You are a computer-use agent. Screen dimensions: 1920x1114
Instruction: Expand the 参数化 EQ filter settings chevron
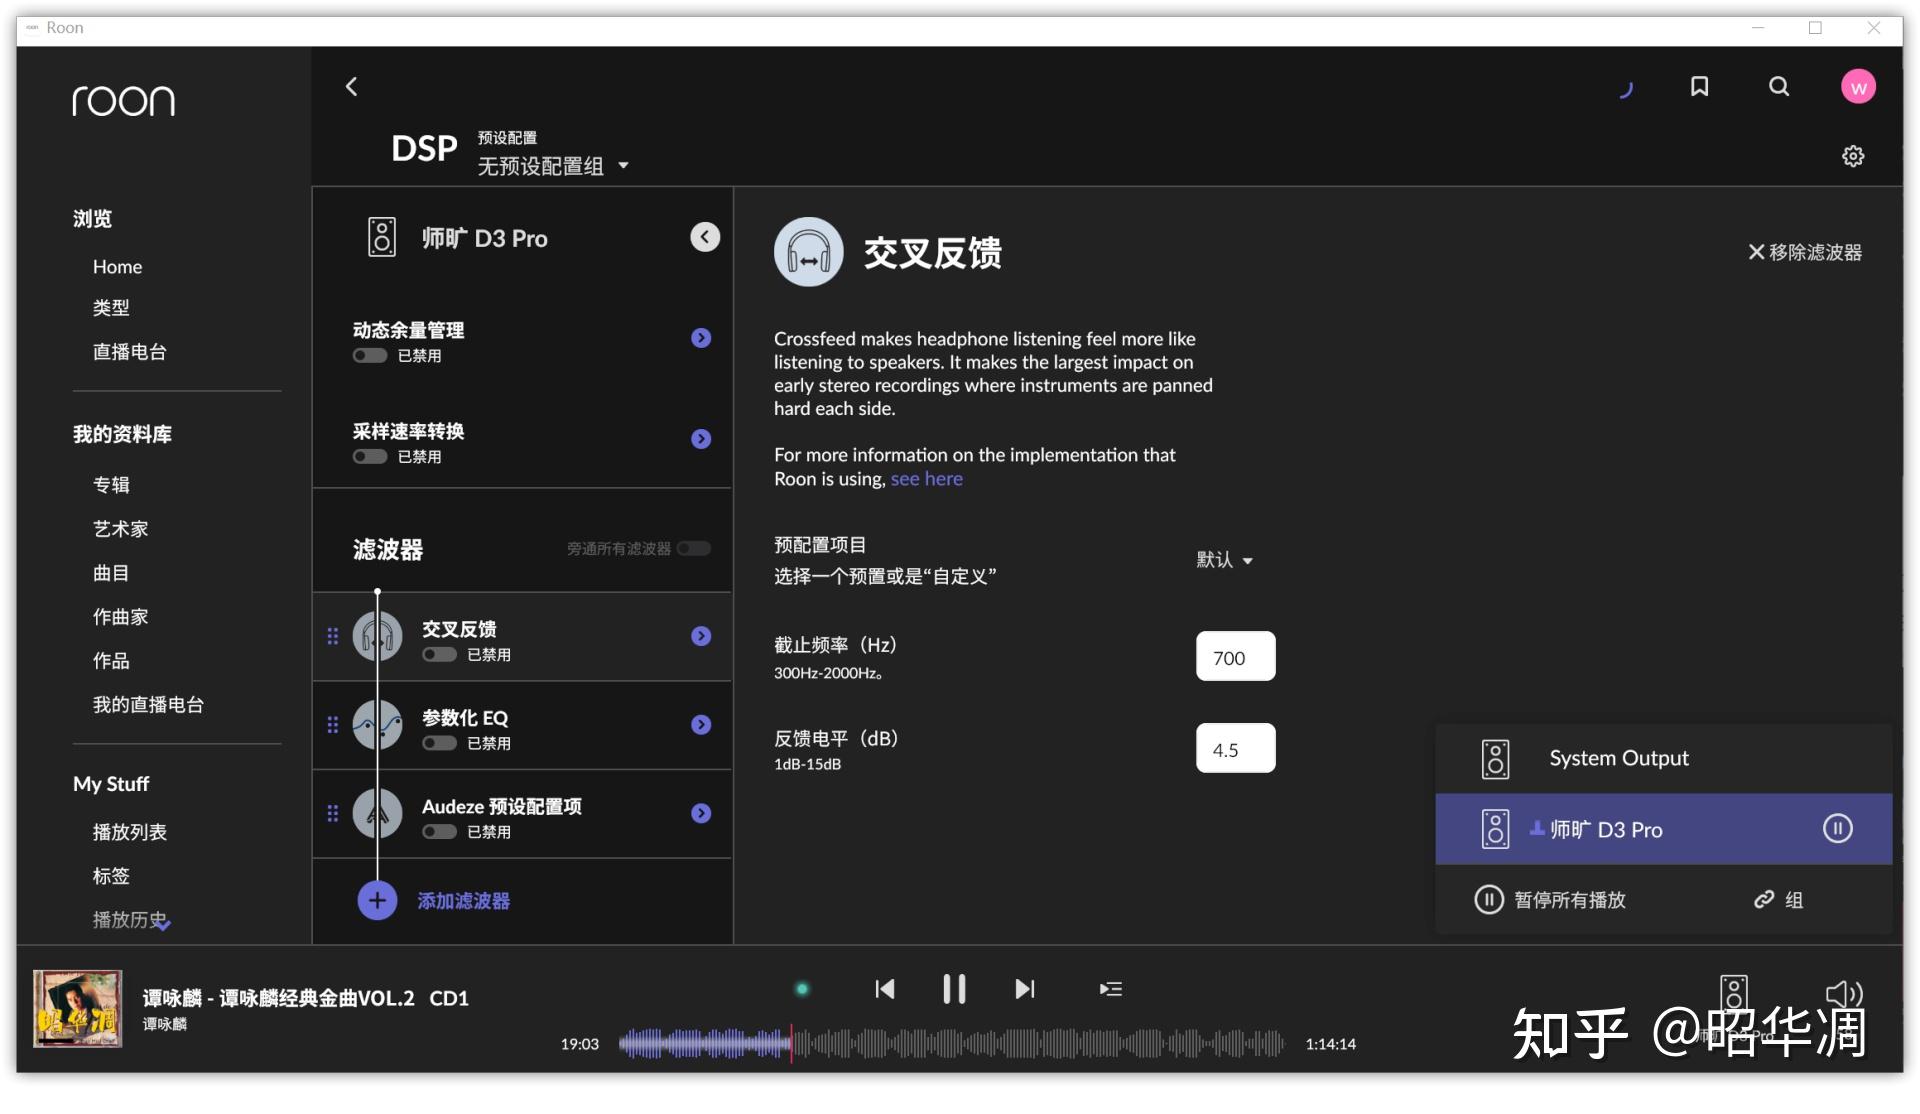click(700, 725)
